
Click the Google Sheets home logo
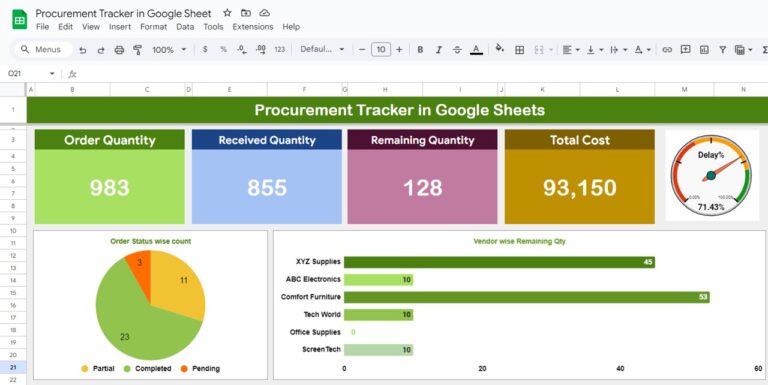[20, 20]
